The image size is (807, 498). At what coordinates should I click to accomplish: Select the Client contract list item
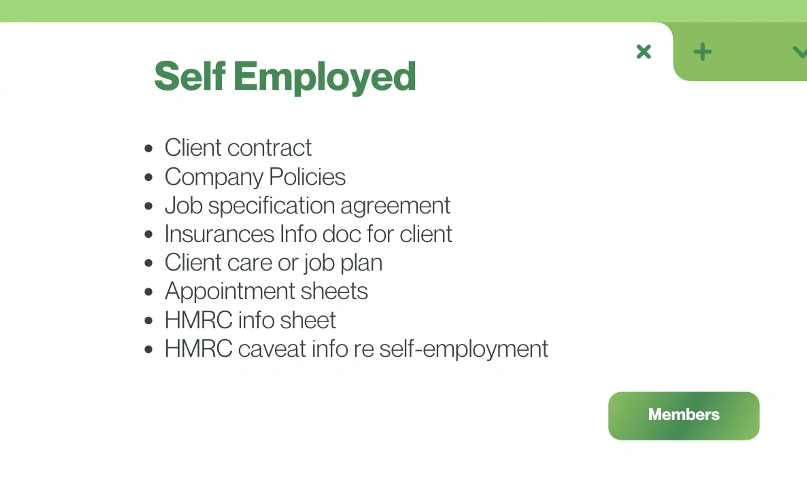coord(238,148)
